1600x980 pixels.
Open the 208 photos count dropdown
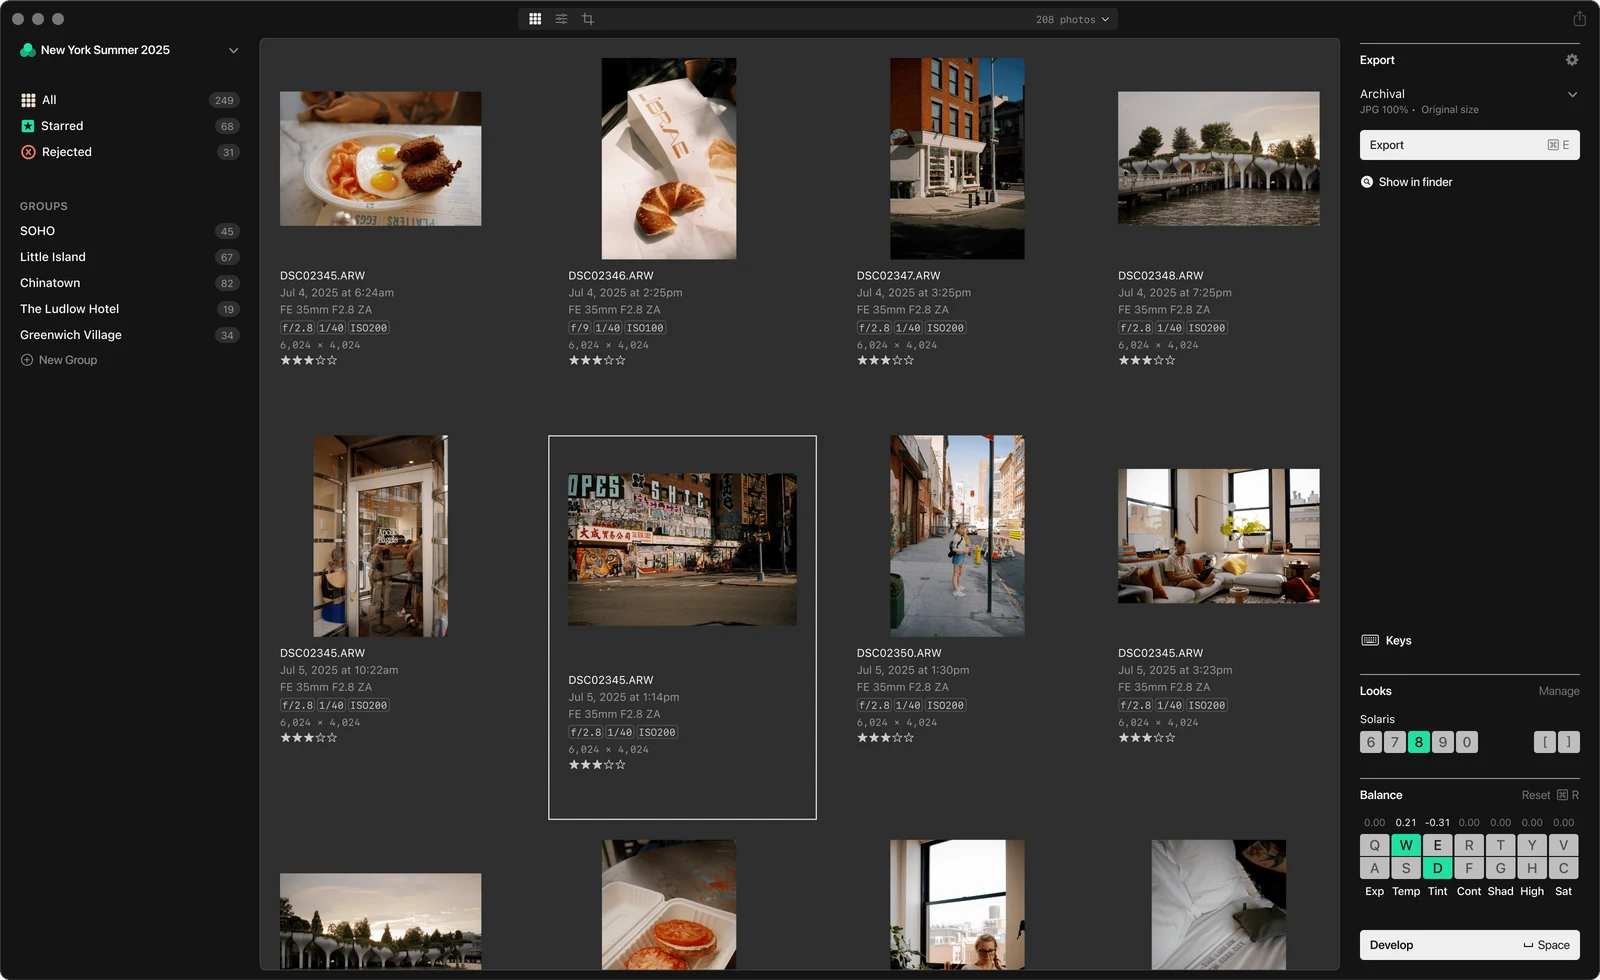[x=1072, y=19]
